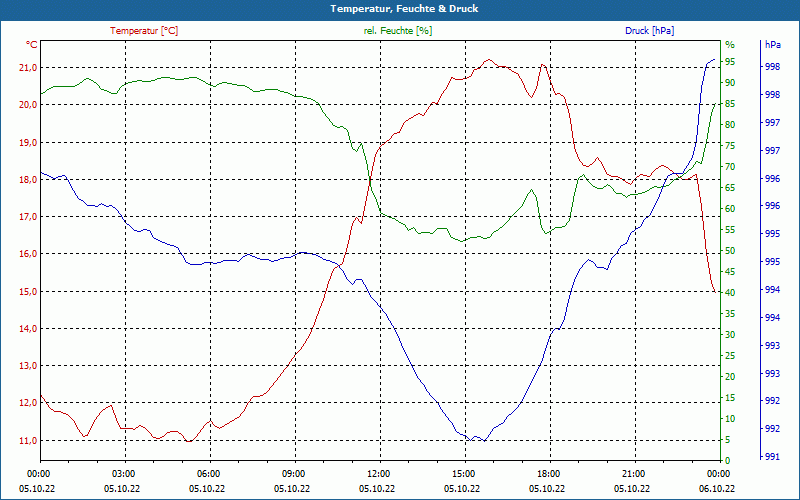Click the green '80' humidity axis value

point(730,124)
